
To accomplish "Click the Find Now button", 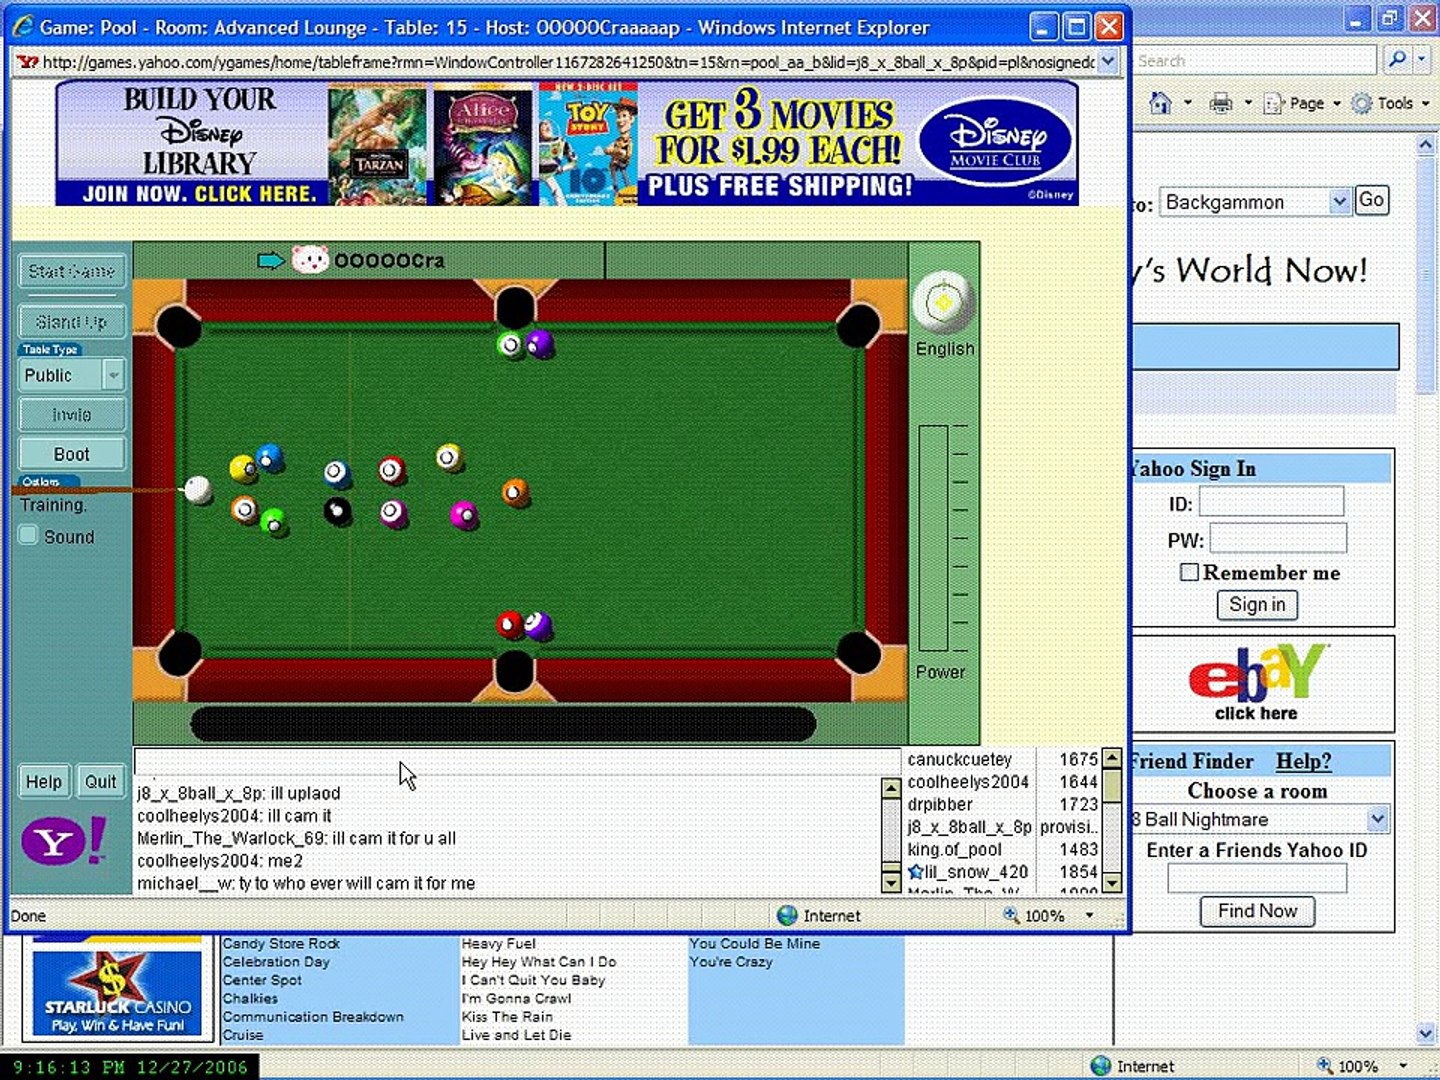I will pos(1257,911).
